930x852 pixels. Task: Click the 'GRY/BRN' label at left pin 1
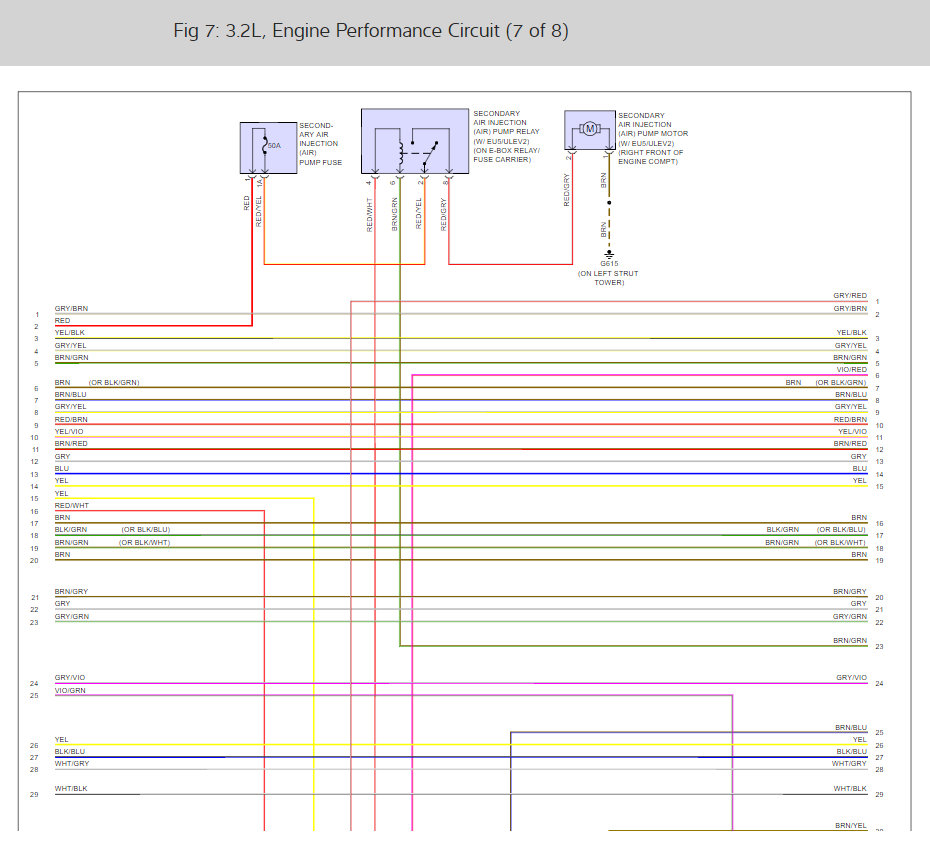click(x=71, y=309)
